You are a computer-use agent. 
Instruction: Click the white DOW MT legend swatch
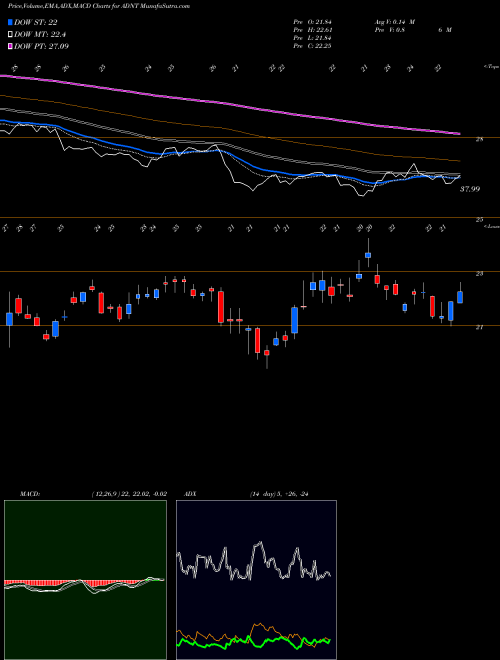click(x=10, y=34)
